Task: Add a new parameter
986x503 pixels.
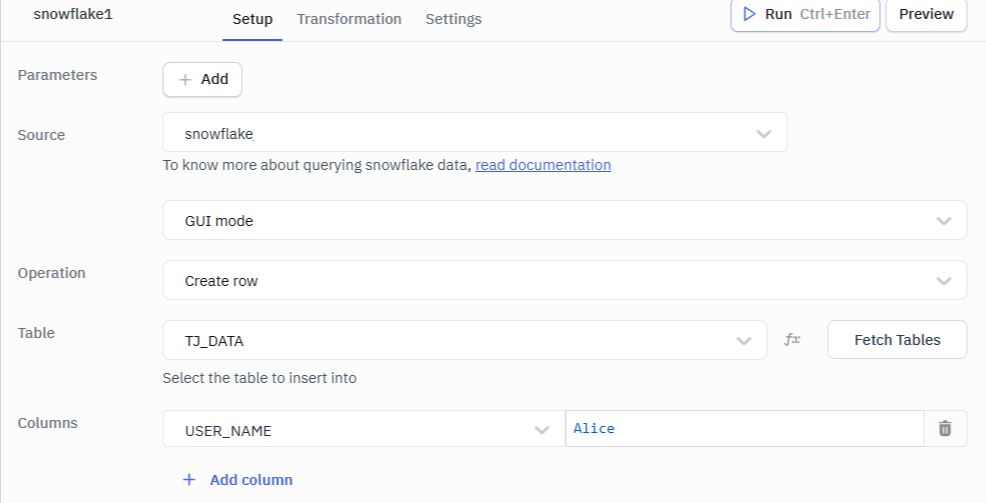Action: click(x=202, y=79)
